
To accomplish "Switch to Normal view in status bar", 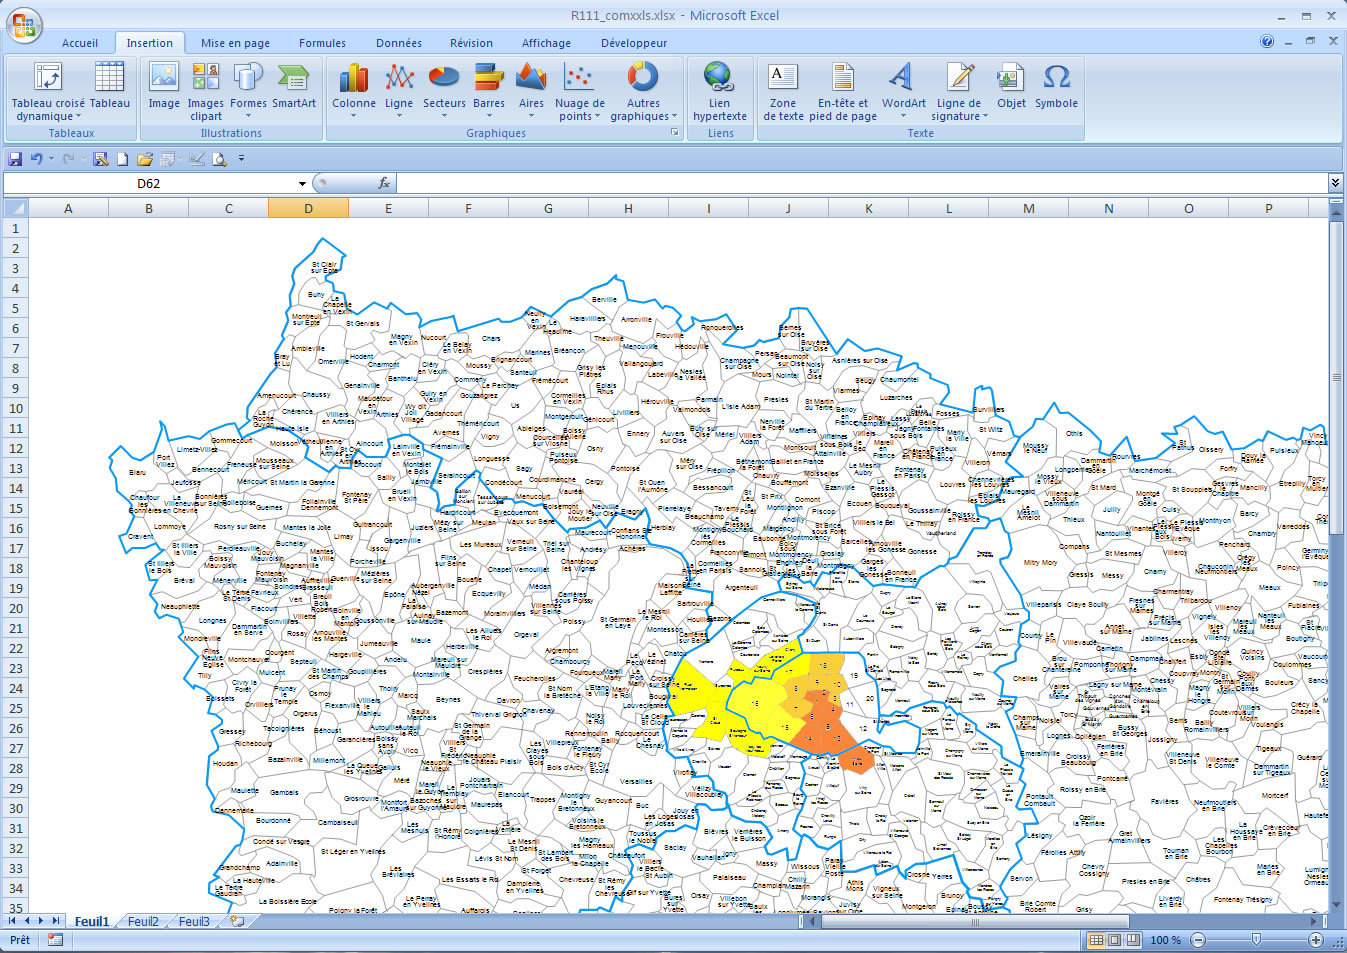I will click(x=1097, y=940).
